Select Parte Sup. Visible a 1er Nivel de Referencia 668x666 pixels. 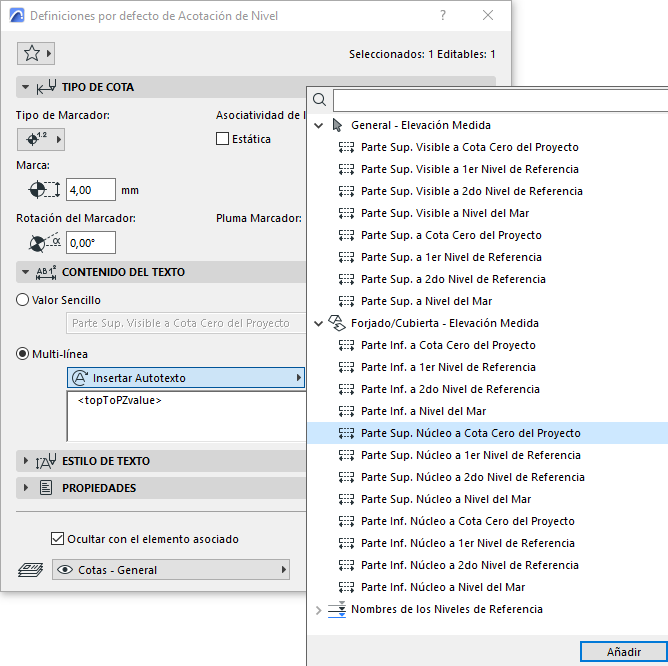pos(470,169)
